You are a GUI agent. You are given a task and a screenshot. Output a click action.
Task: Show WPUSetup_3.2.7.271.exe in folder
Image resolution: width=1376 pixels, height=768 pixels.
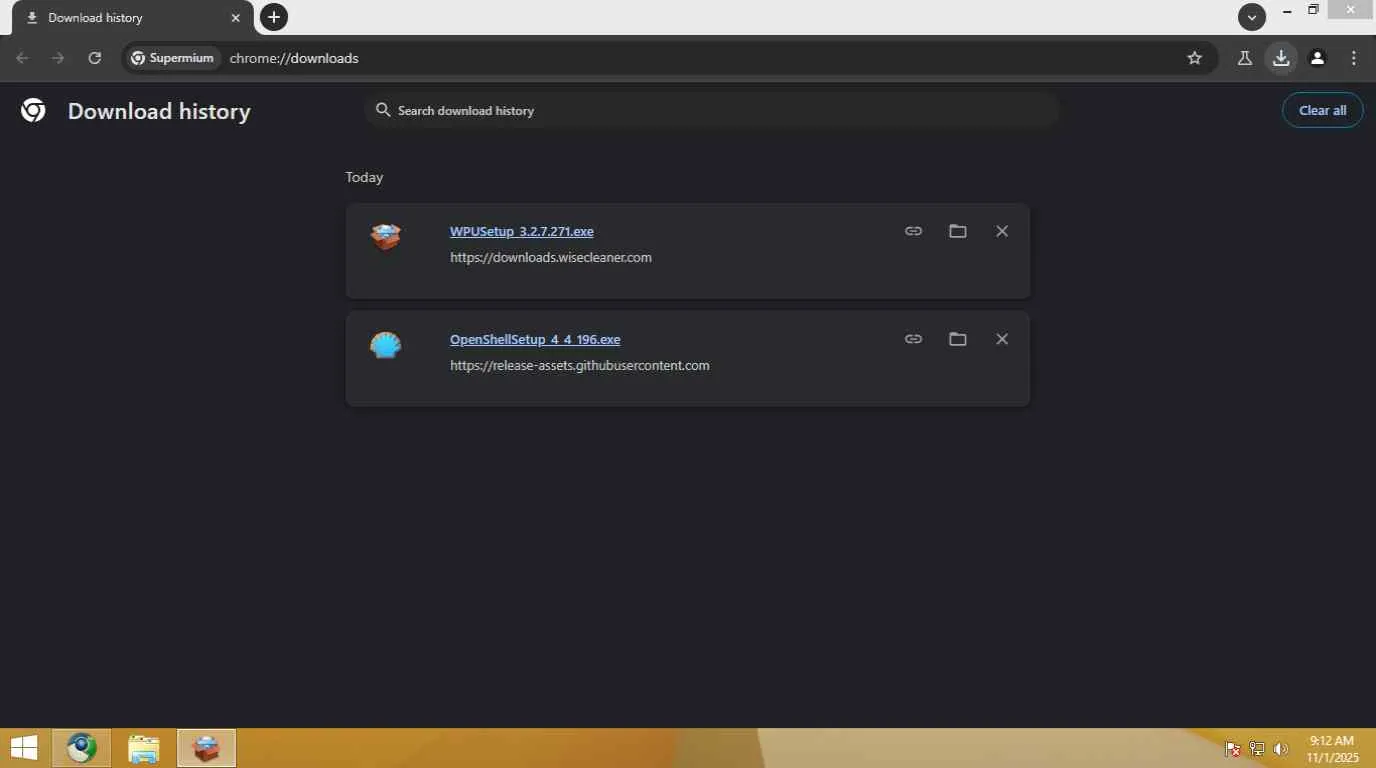tap(957, 231)
